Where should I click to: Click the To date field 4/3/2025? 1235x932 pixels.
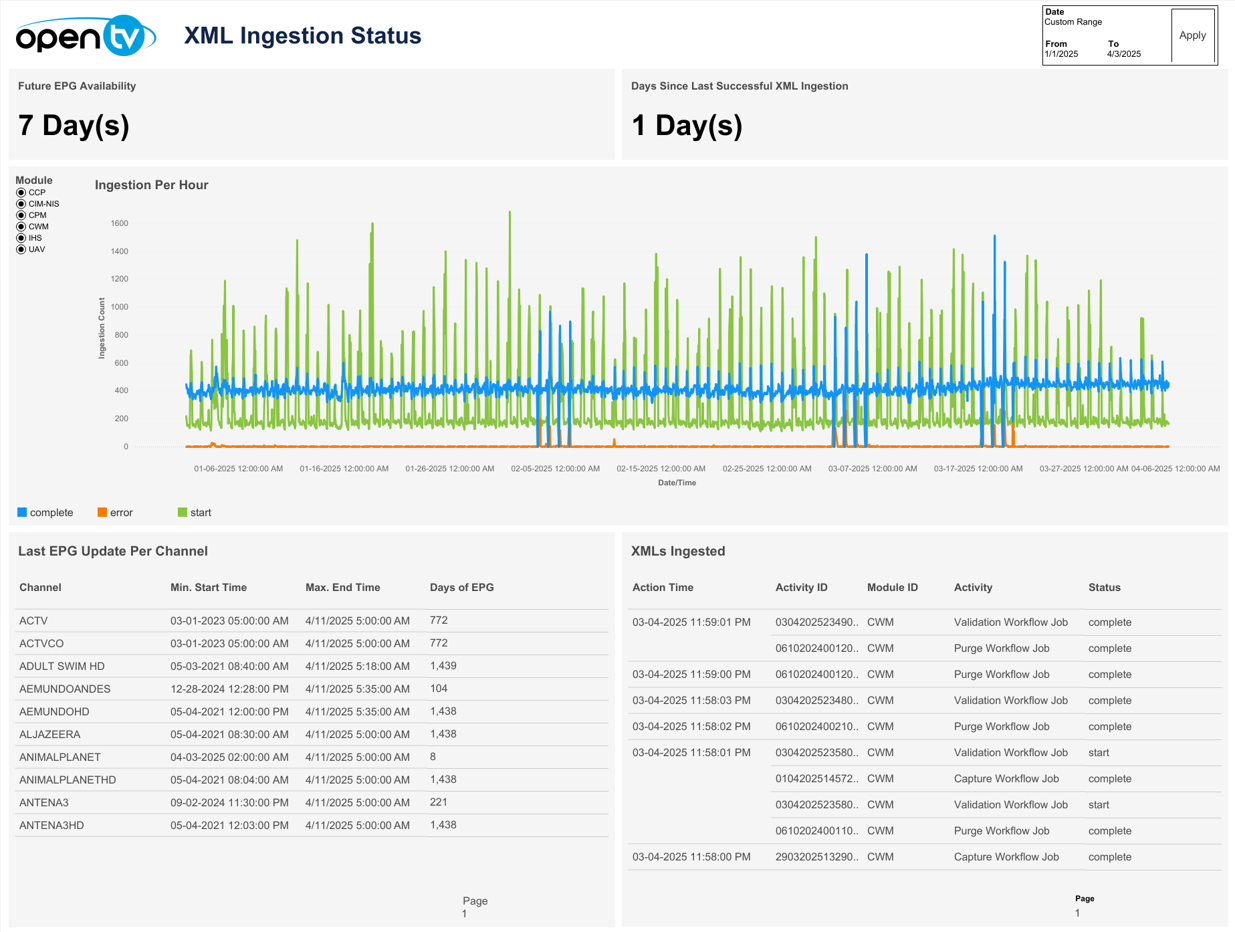pos(1123,54)
